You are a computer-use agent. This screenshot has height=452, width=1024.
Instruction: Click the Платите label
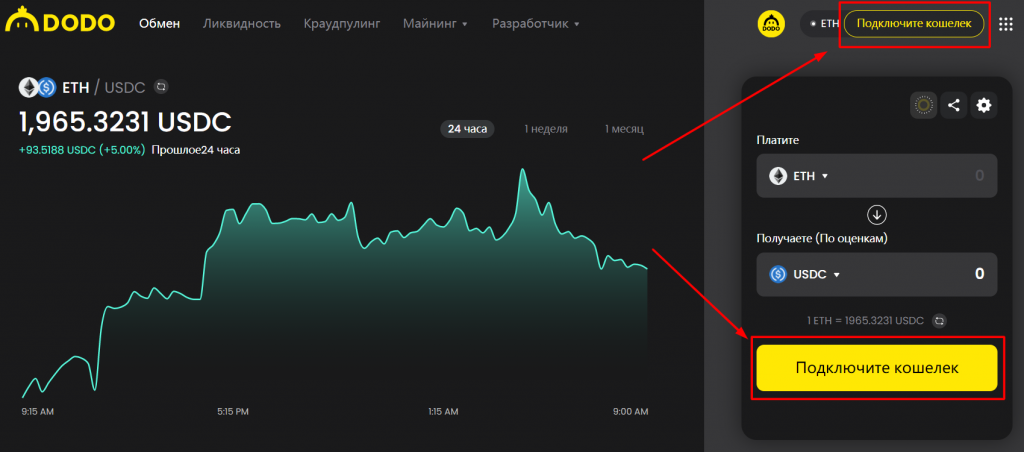coord(777,140)
